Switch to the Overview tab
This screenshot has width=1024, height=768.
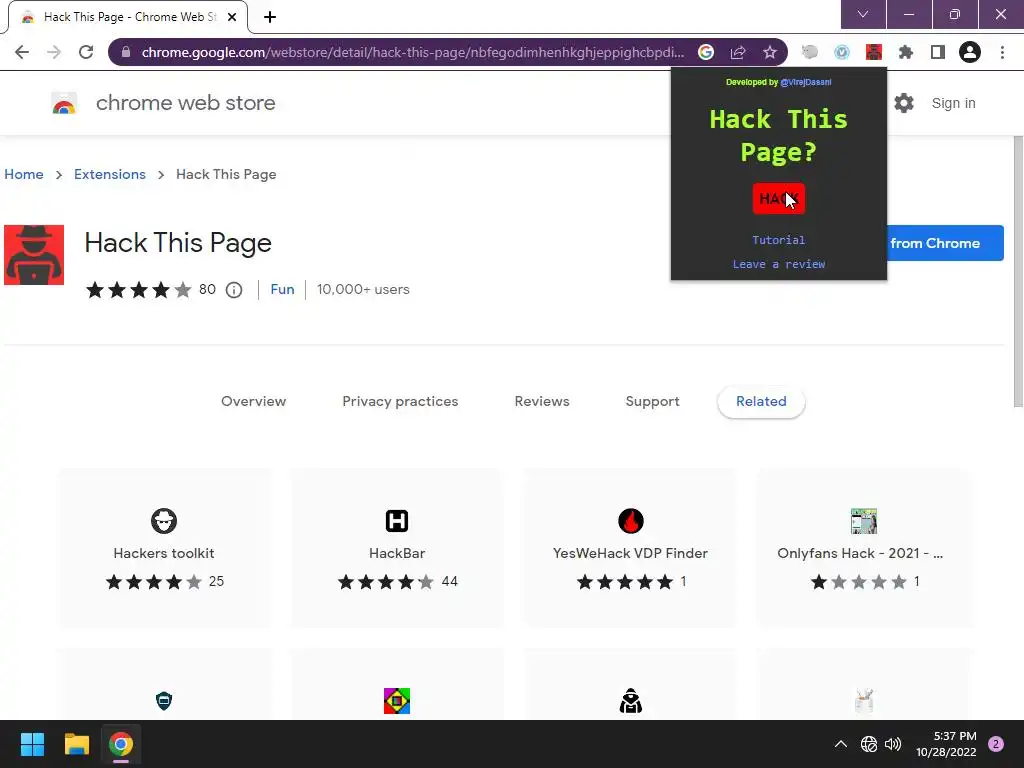click(253, 402)
